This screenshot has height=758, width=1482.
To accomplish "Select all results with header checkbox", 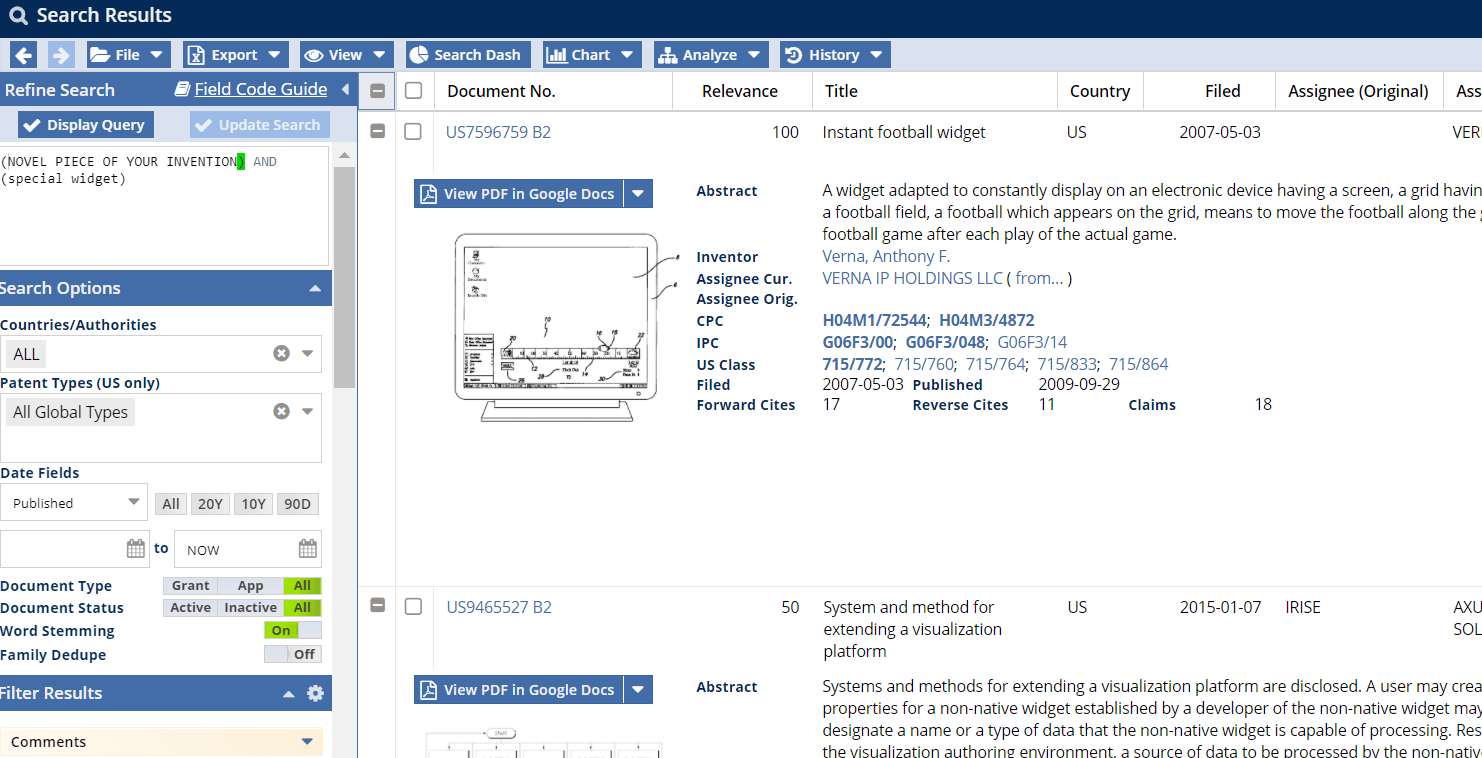I will coord(413,91).
